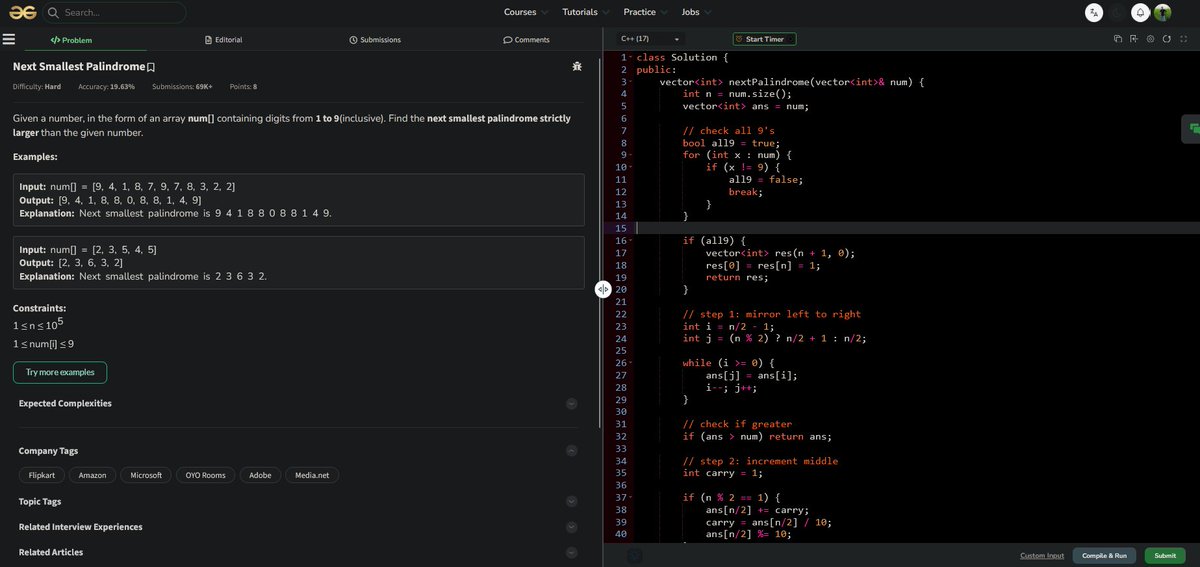Click the 'return res;' code on line 19

point(737,277)
